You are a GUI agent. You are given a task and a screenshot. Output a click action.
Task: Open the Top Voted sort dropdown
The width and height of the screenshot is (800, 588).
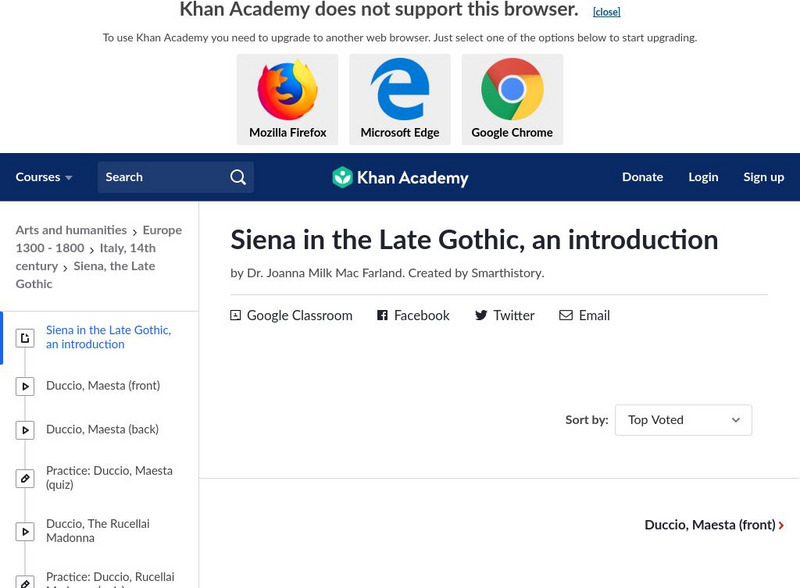pyautogui.click(x=683, y=420)
